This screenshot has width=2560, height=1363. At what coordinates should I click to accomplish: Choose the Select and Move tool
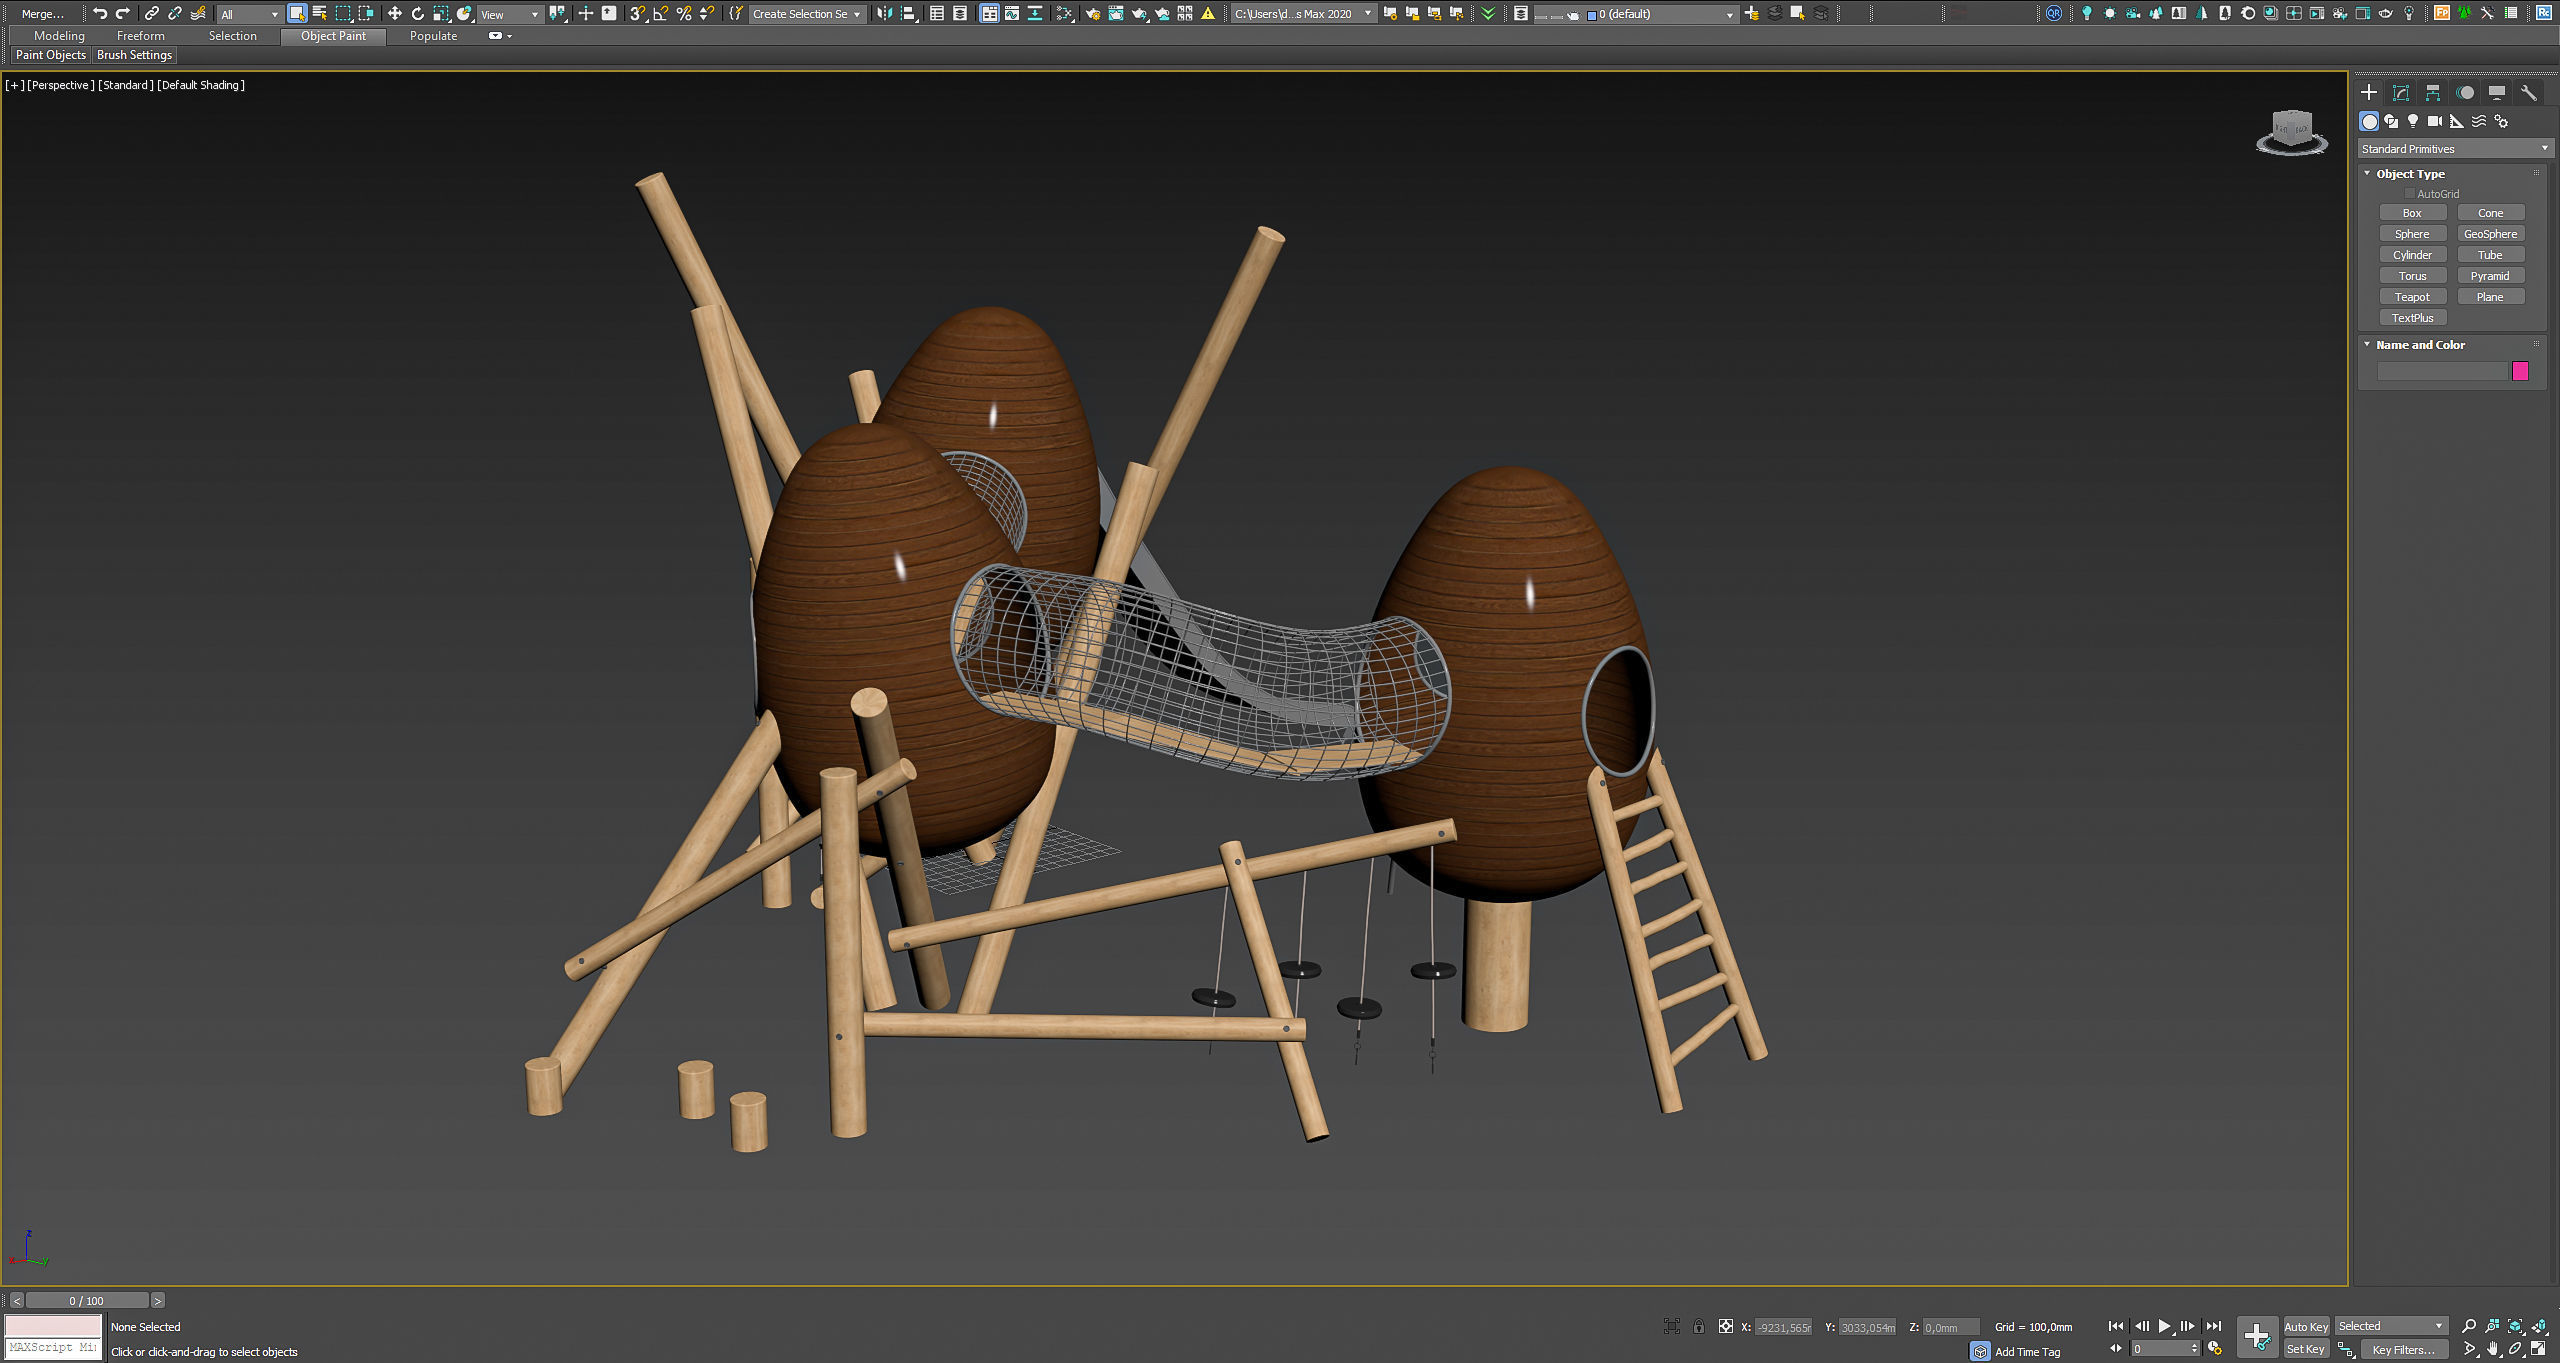[x=394, y=13]
